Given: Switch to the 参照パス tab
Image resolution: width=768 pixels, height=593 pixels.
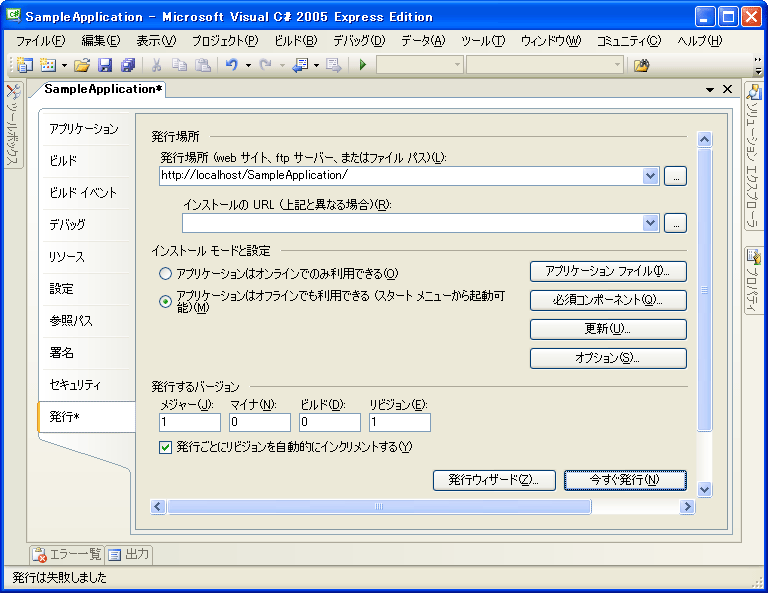Looking at the screenshot, I should click(84, 321).
